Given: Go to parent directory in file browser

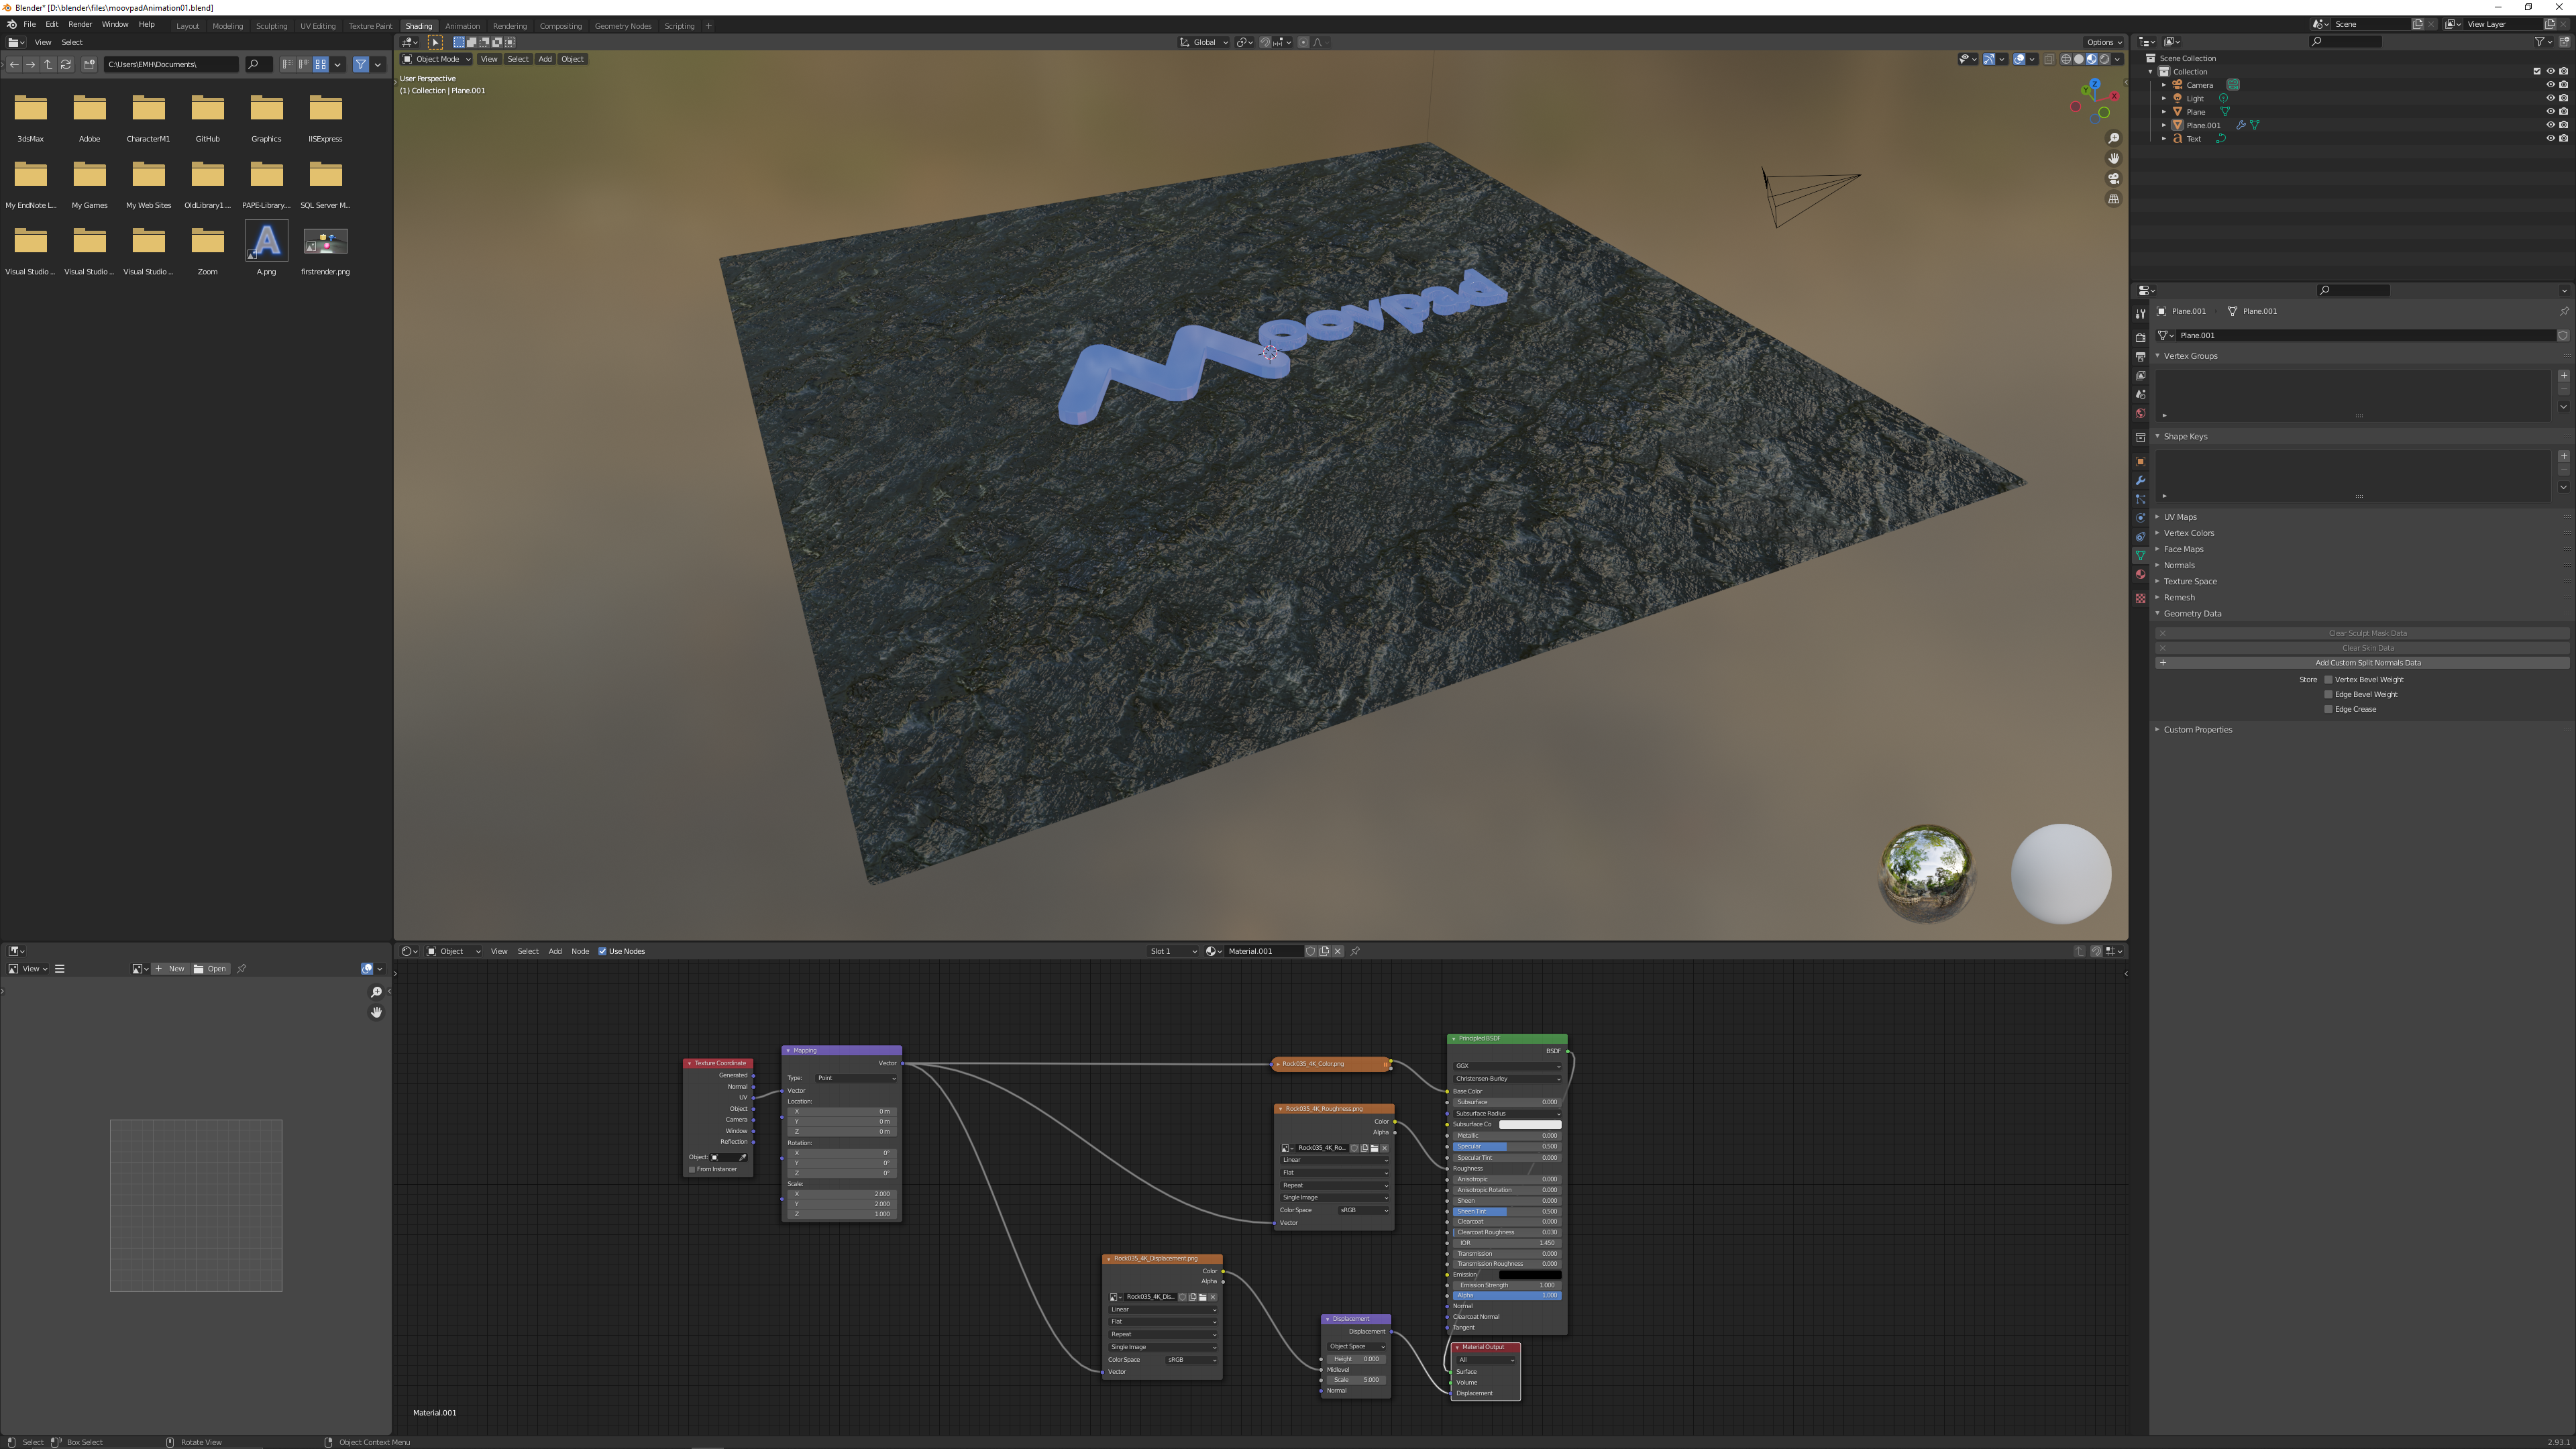Looking at the screenshot, I should [x=48, y=64].
